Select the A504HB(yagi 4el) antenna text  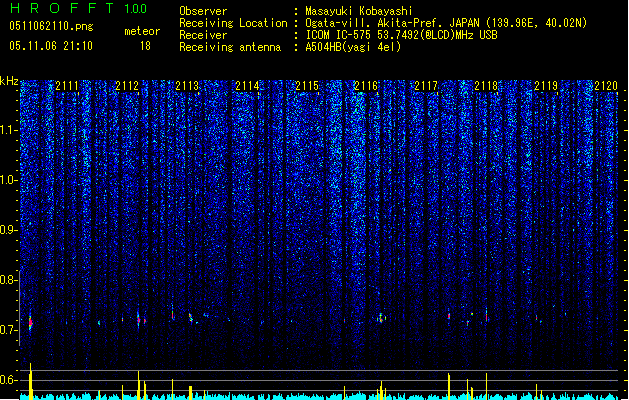tap(353, 47)
